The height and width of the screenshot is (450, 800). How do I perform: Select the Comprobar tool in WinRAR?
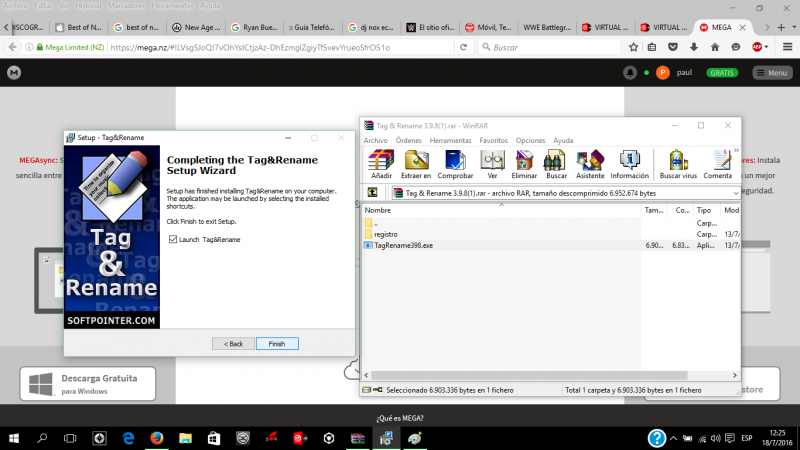[x=455, y=164]
